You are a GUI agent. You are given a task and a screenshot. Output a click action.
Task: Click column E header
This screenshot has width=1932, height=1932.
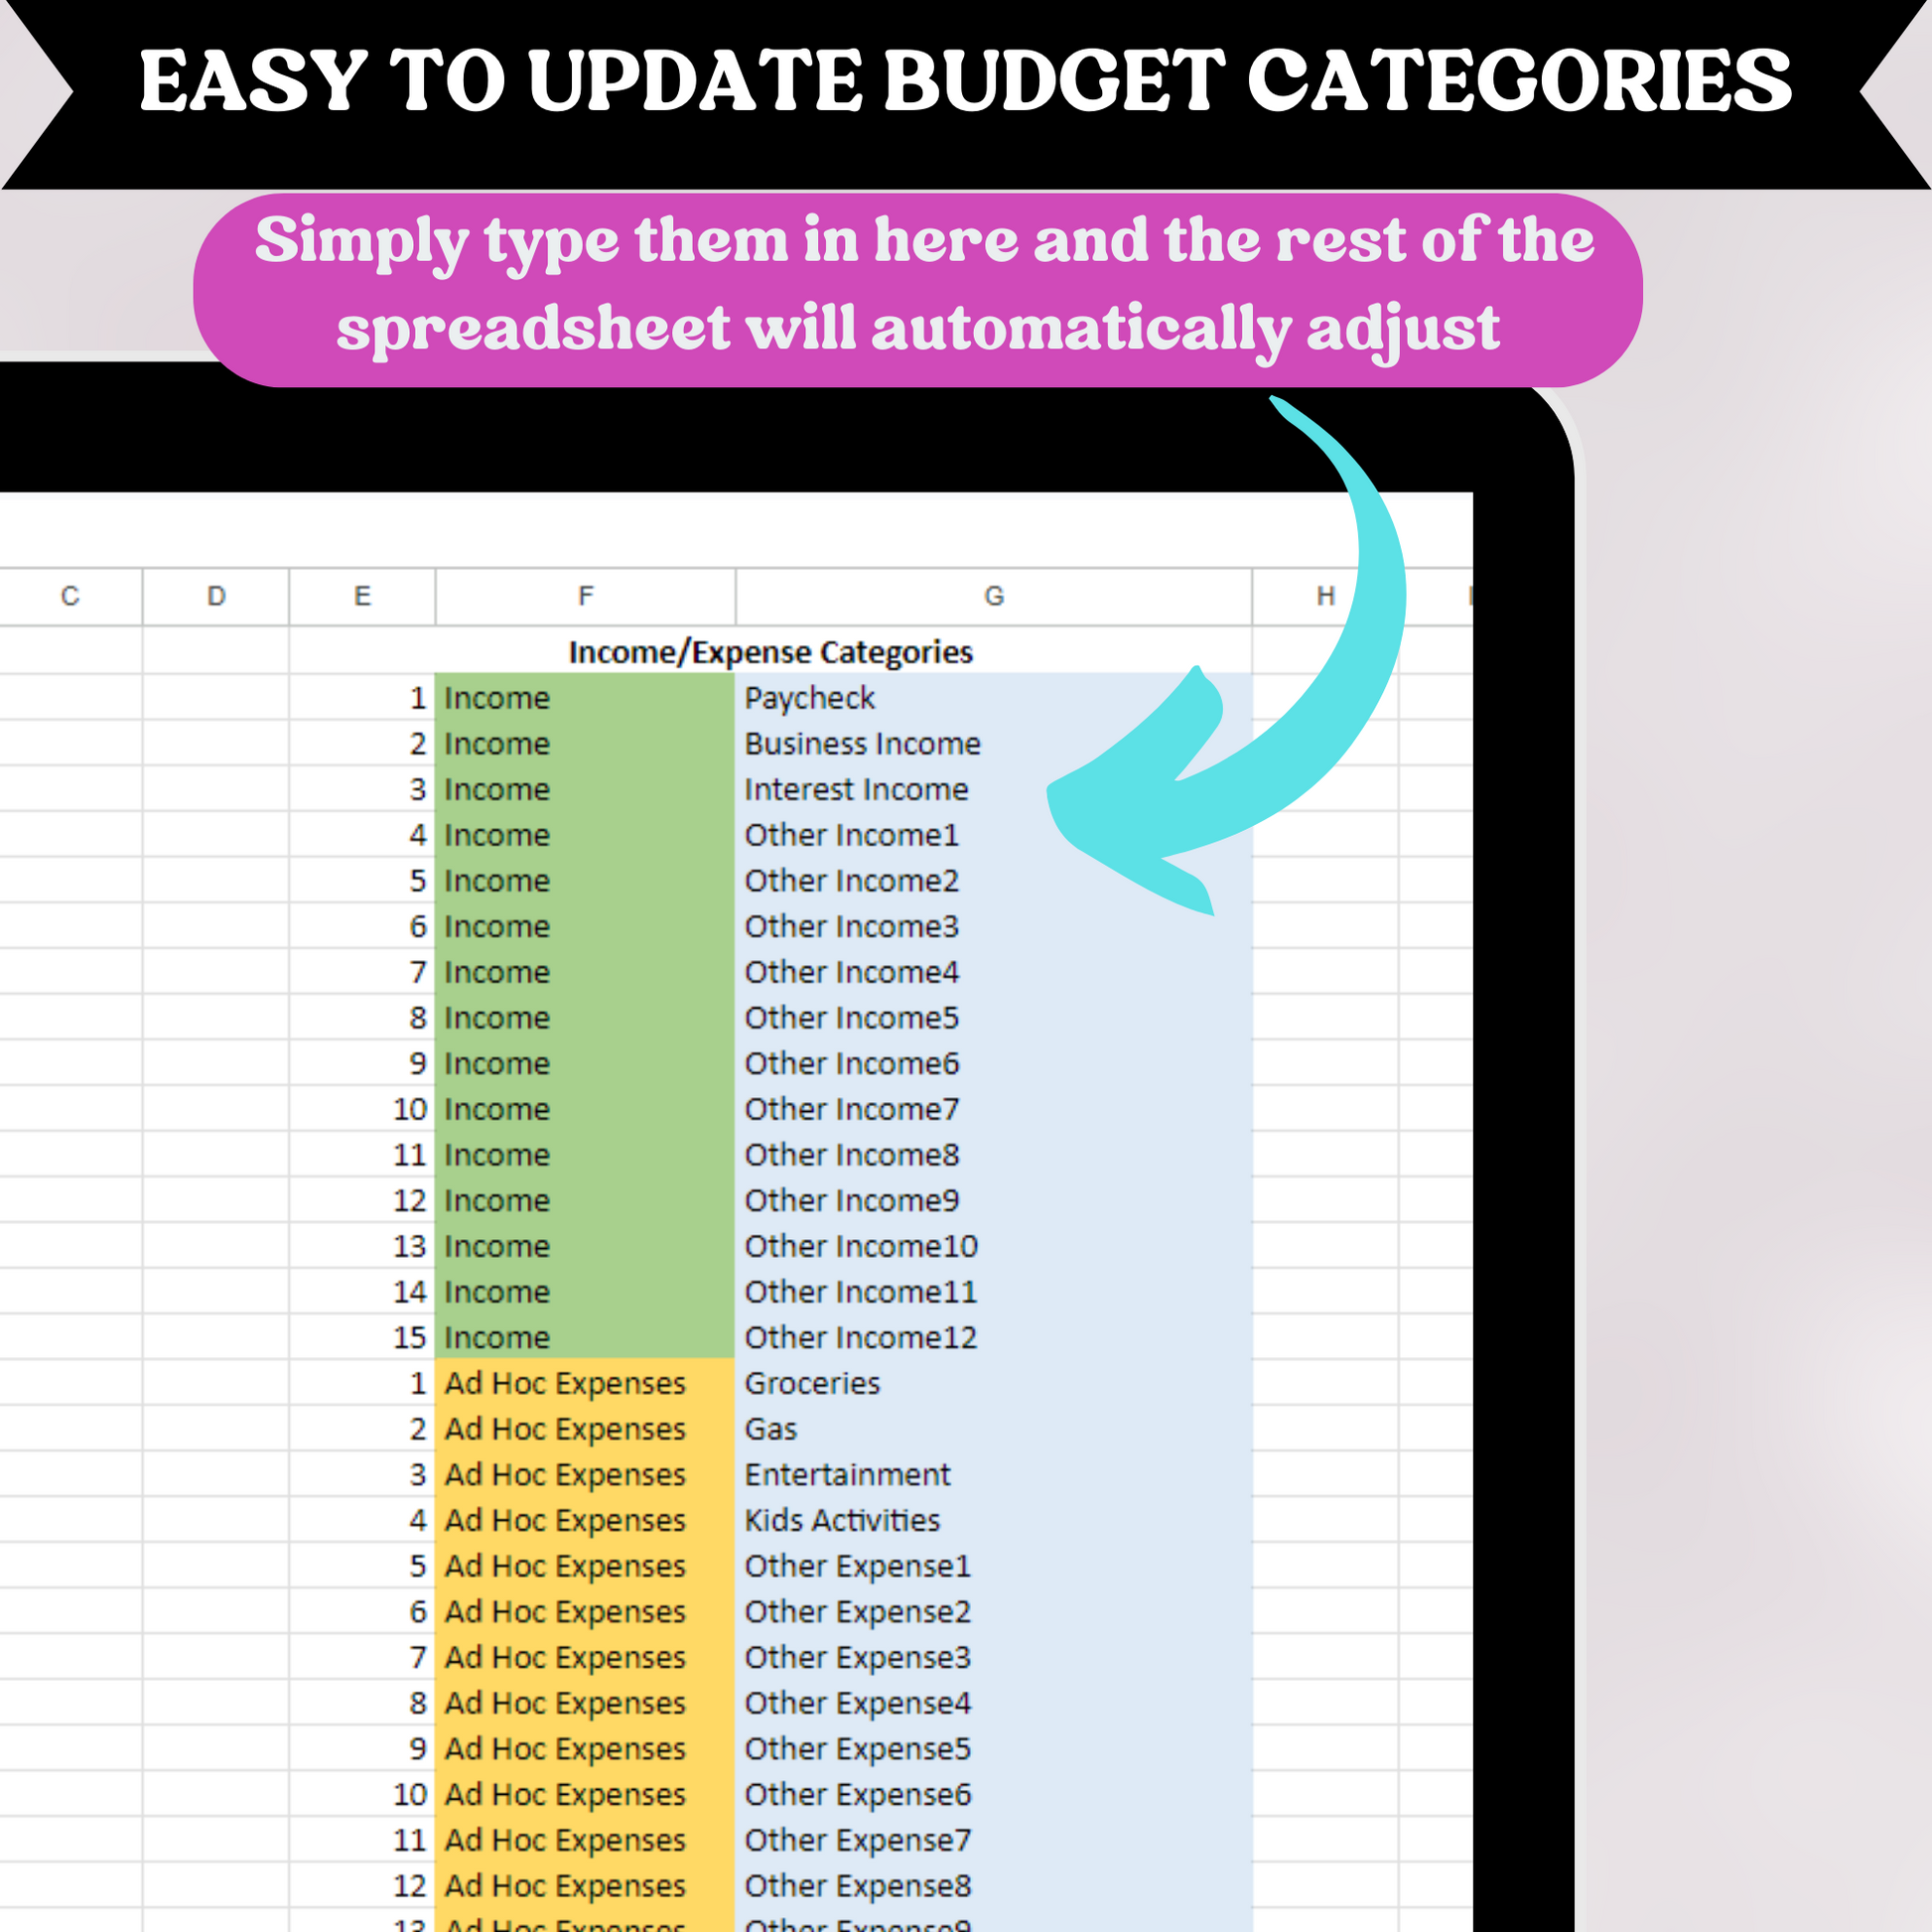[x=362, y=596]
